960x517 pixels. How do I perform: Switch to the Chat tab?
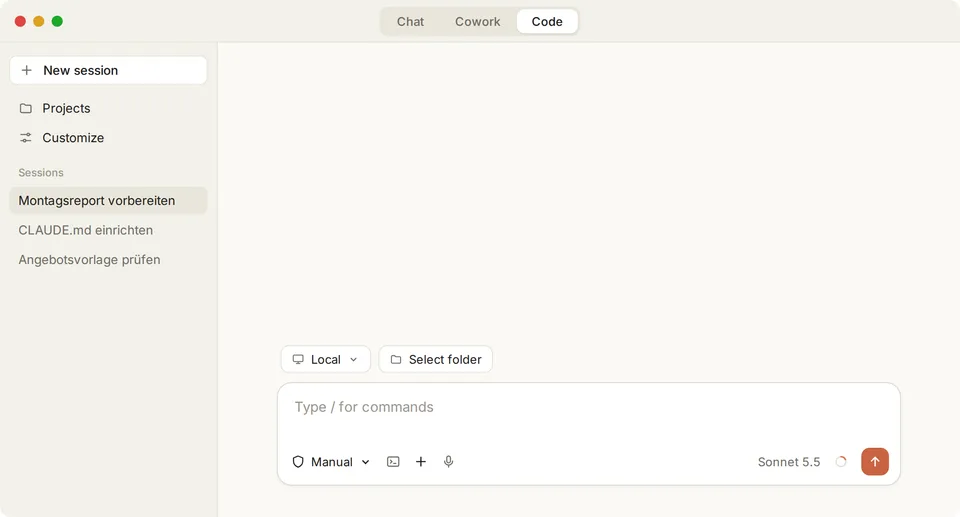point(410,21)
